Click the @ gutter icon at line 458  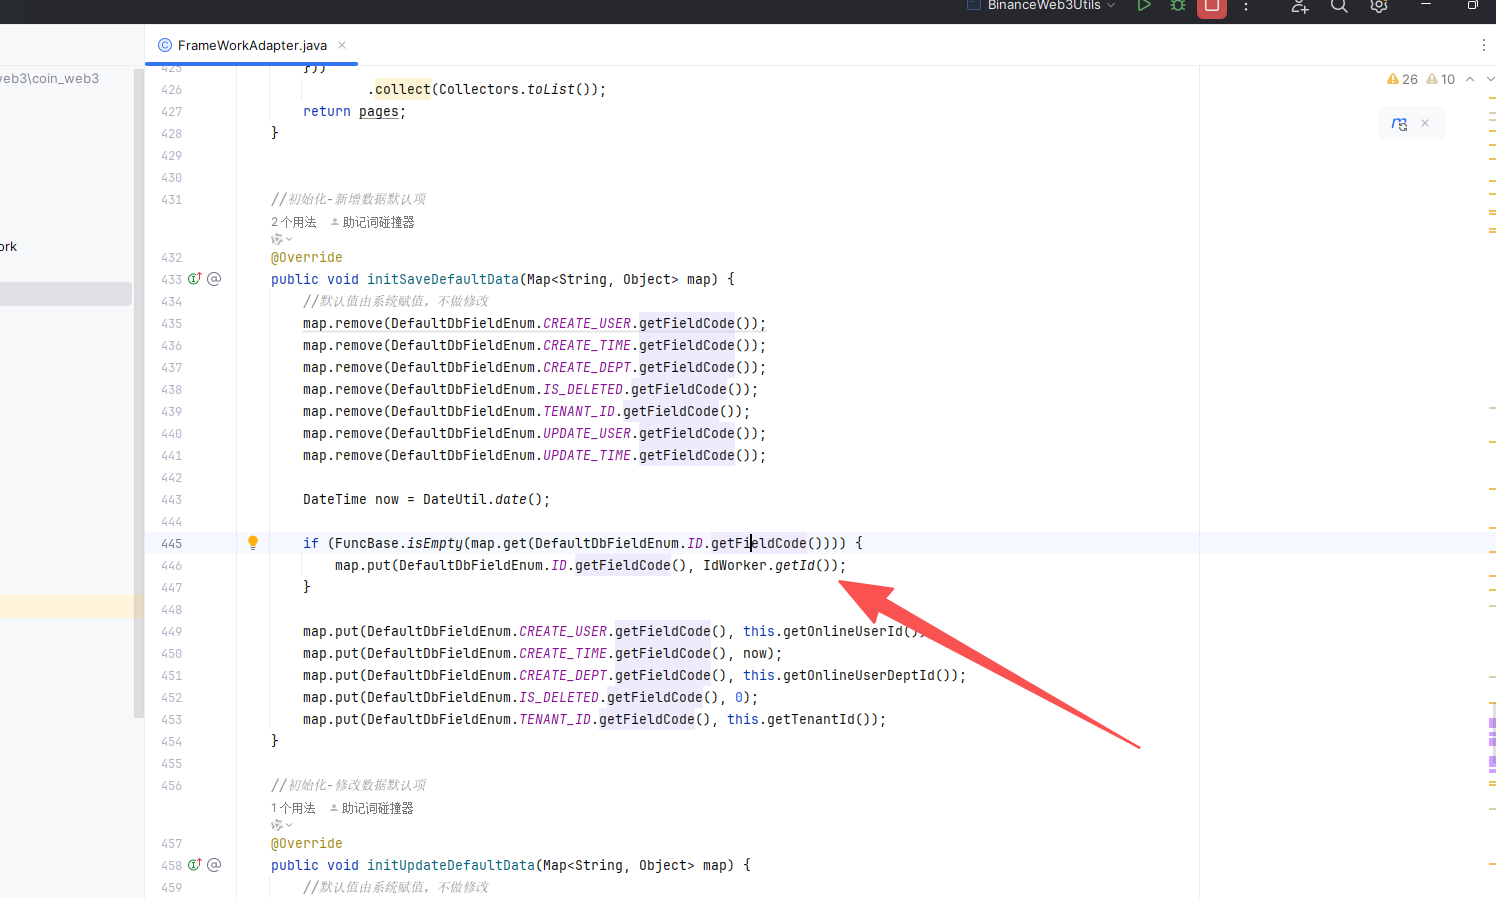(x=214, y=865)
